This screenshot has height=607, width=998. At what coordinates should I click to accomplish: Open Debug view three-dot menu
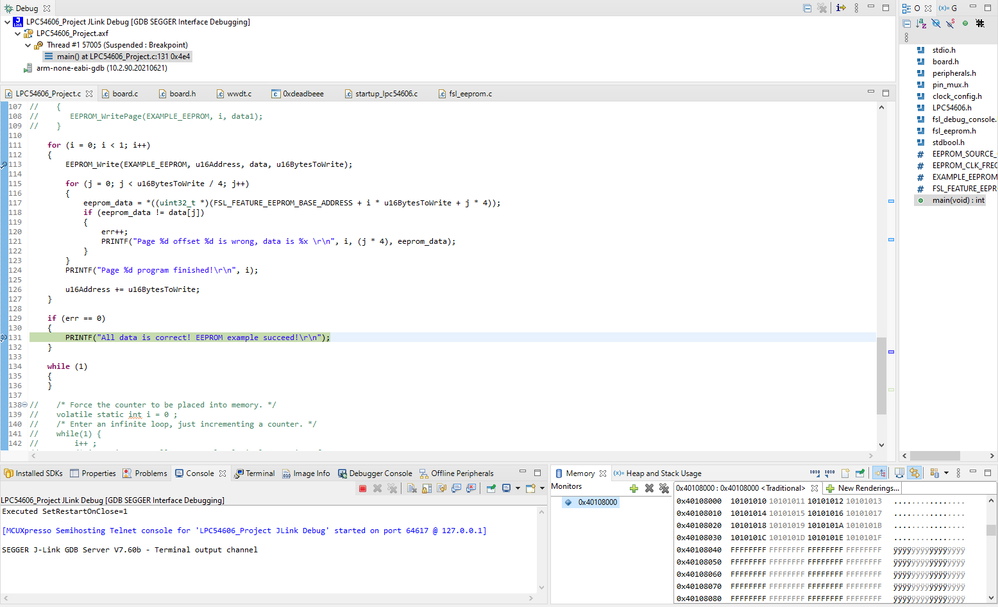pyautogui.click(x=856, y=8)
